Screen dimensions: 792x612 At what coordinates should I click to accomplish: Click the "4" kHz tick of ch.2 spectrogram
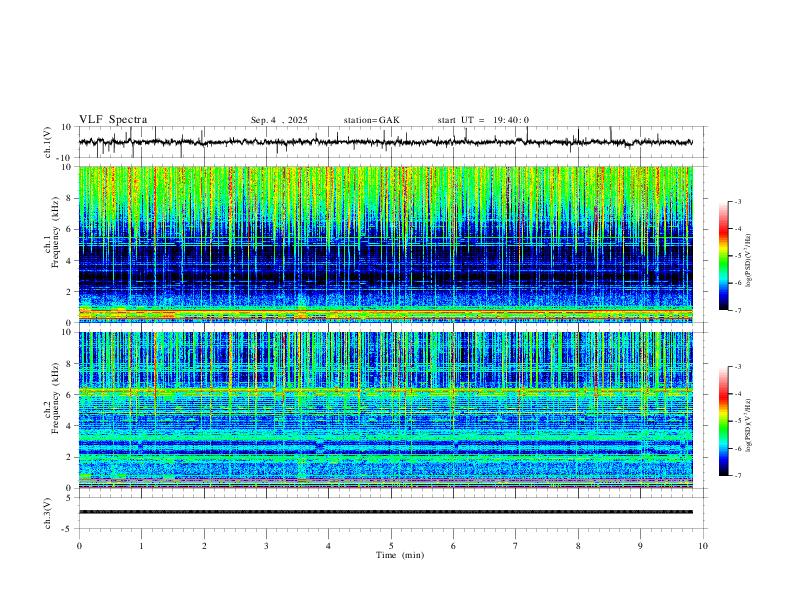tap(71, 426)
